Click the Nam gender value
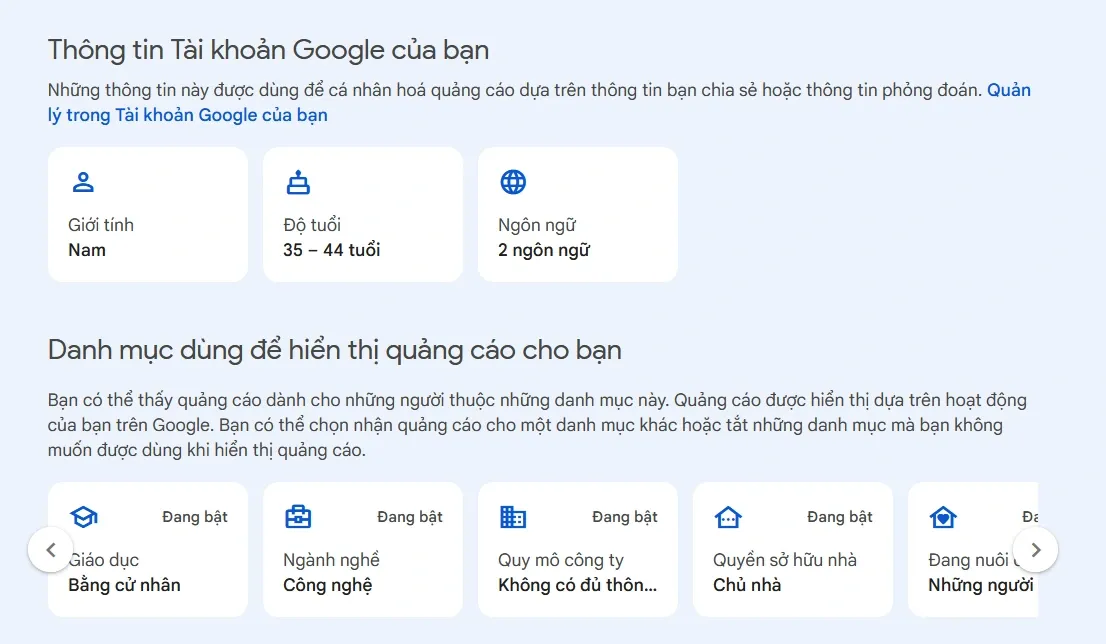This screenshot has height=644, width=1106. (87, 250)
